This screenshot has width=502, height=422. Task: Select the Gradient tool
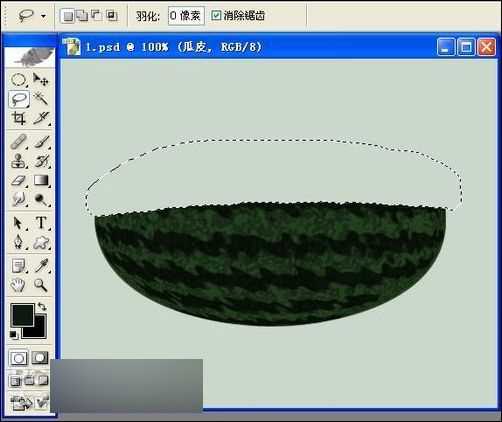tap(41, 181)
